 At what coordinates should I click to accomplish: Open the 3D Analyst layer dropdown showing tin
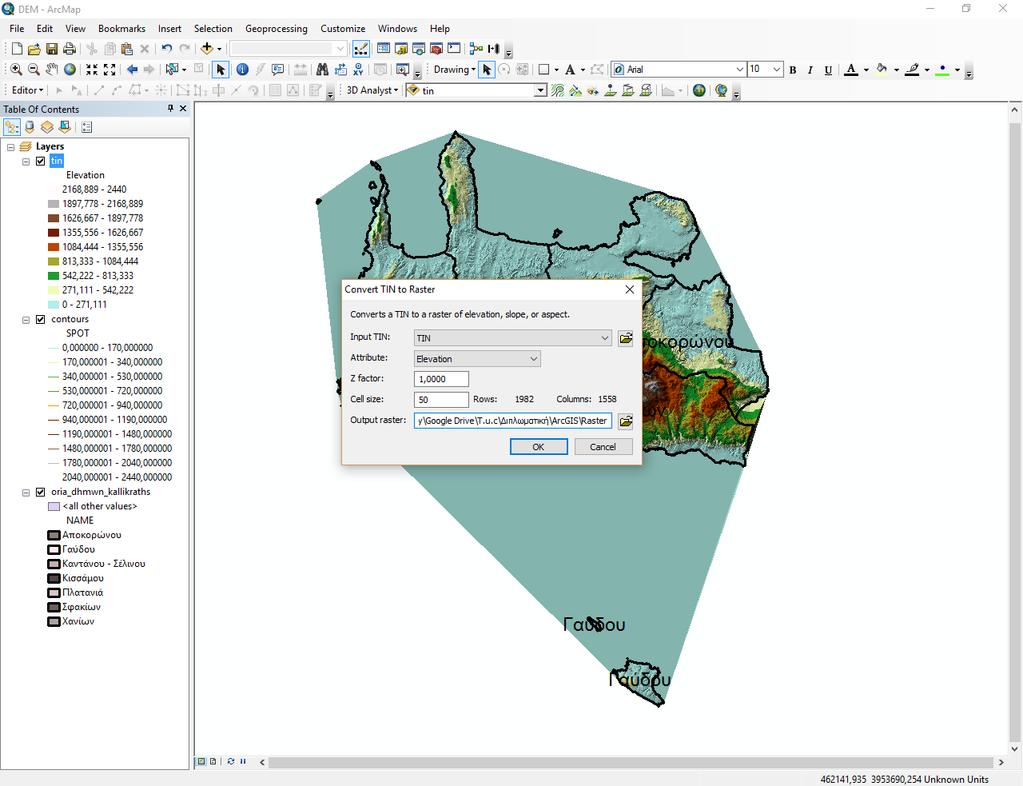pos(540,91)
